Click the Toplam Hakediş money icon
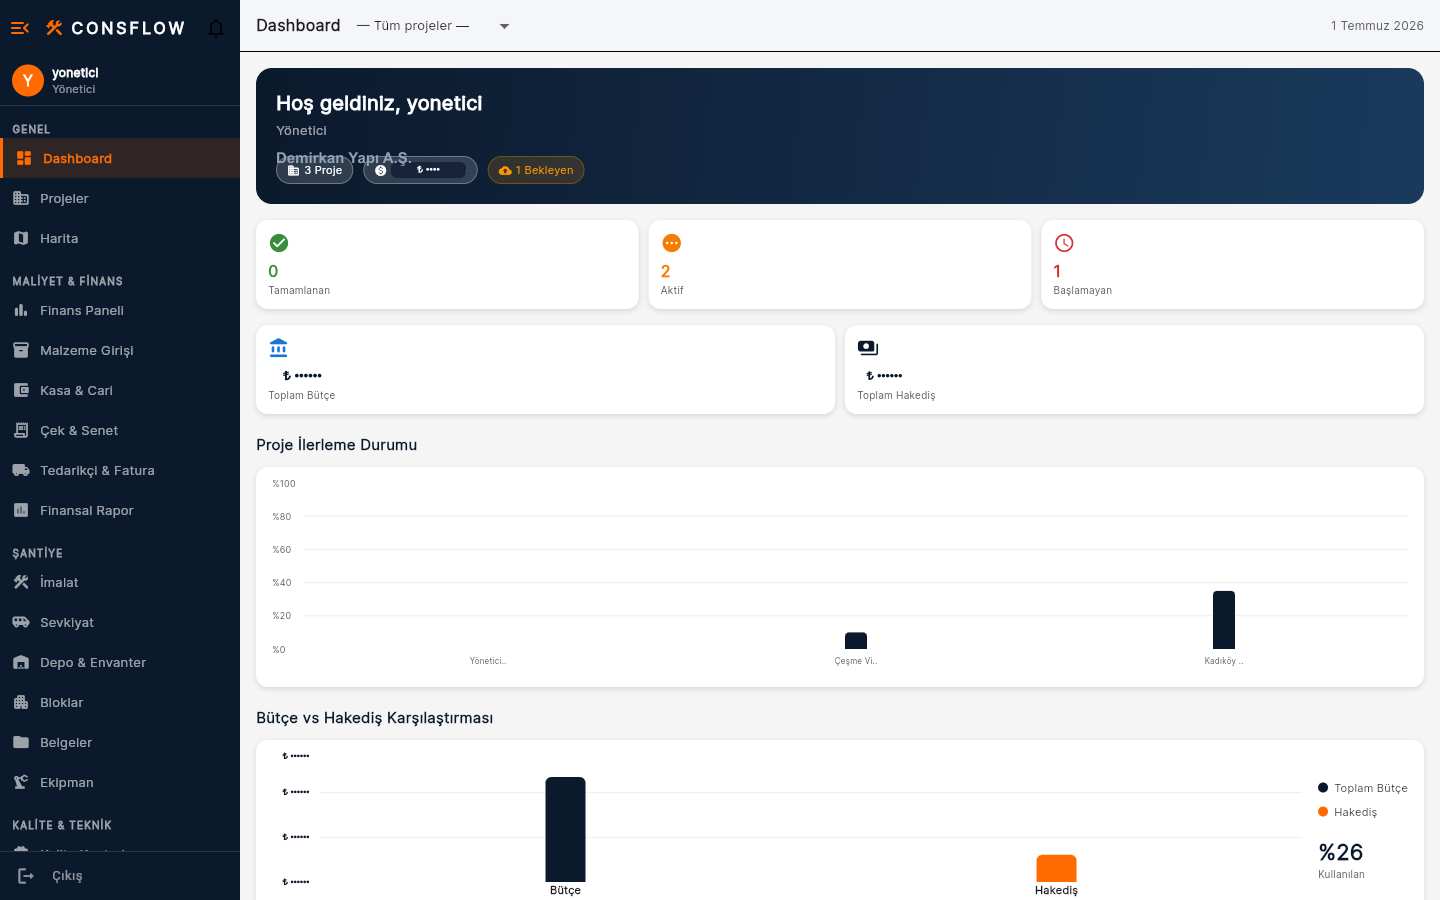 pos(868,348)
